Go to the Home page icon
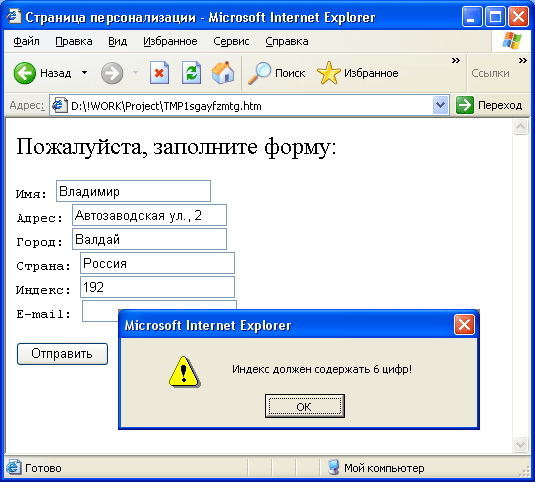Viewport: 535px width, 482px height. pyautogui.click(x=223, y=73)
